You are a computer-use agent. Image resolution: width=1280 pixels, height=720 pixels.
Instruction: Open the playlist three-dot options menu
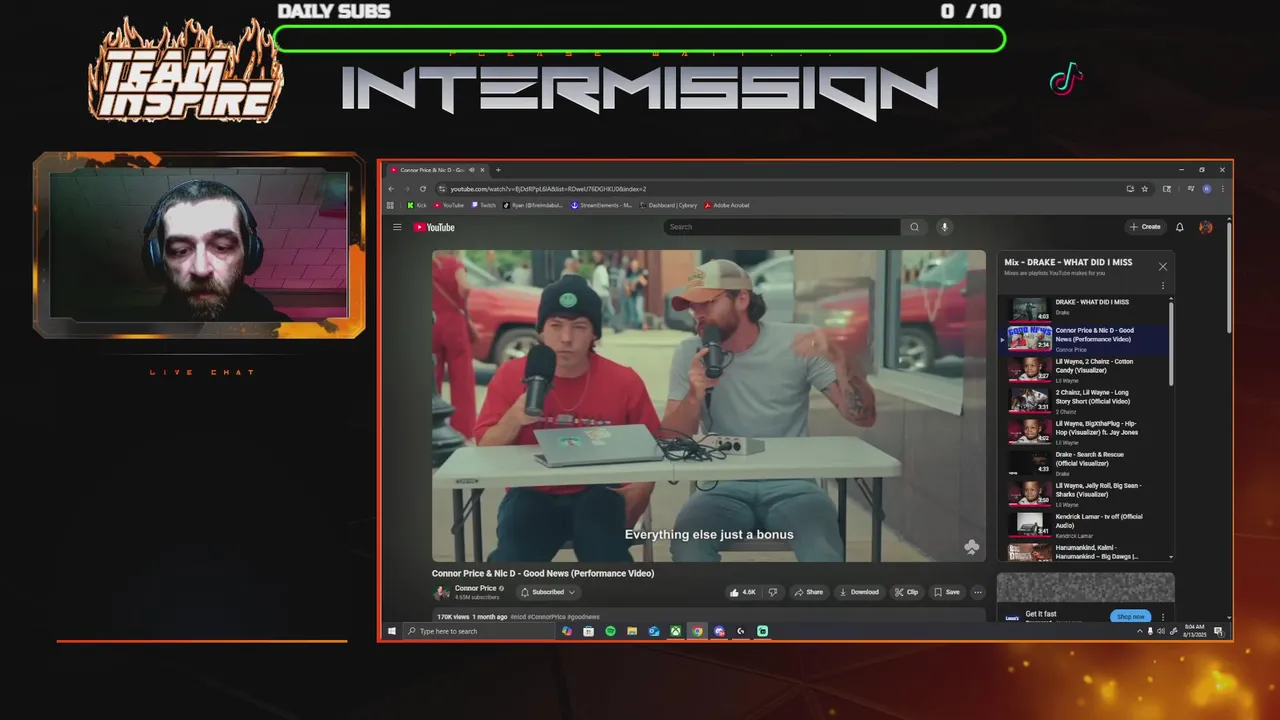coord(1163,286)
